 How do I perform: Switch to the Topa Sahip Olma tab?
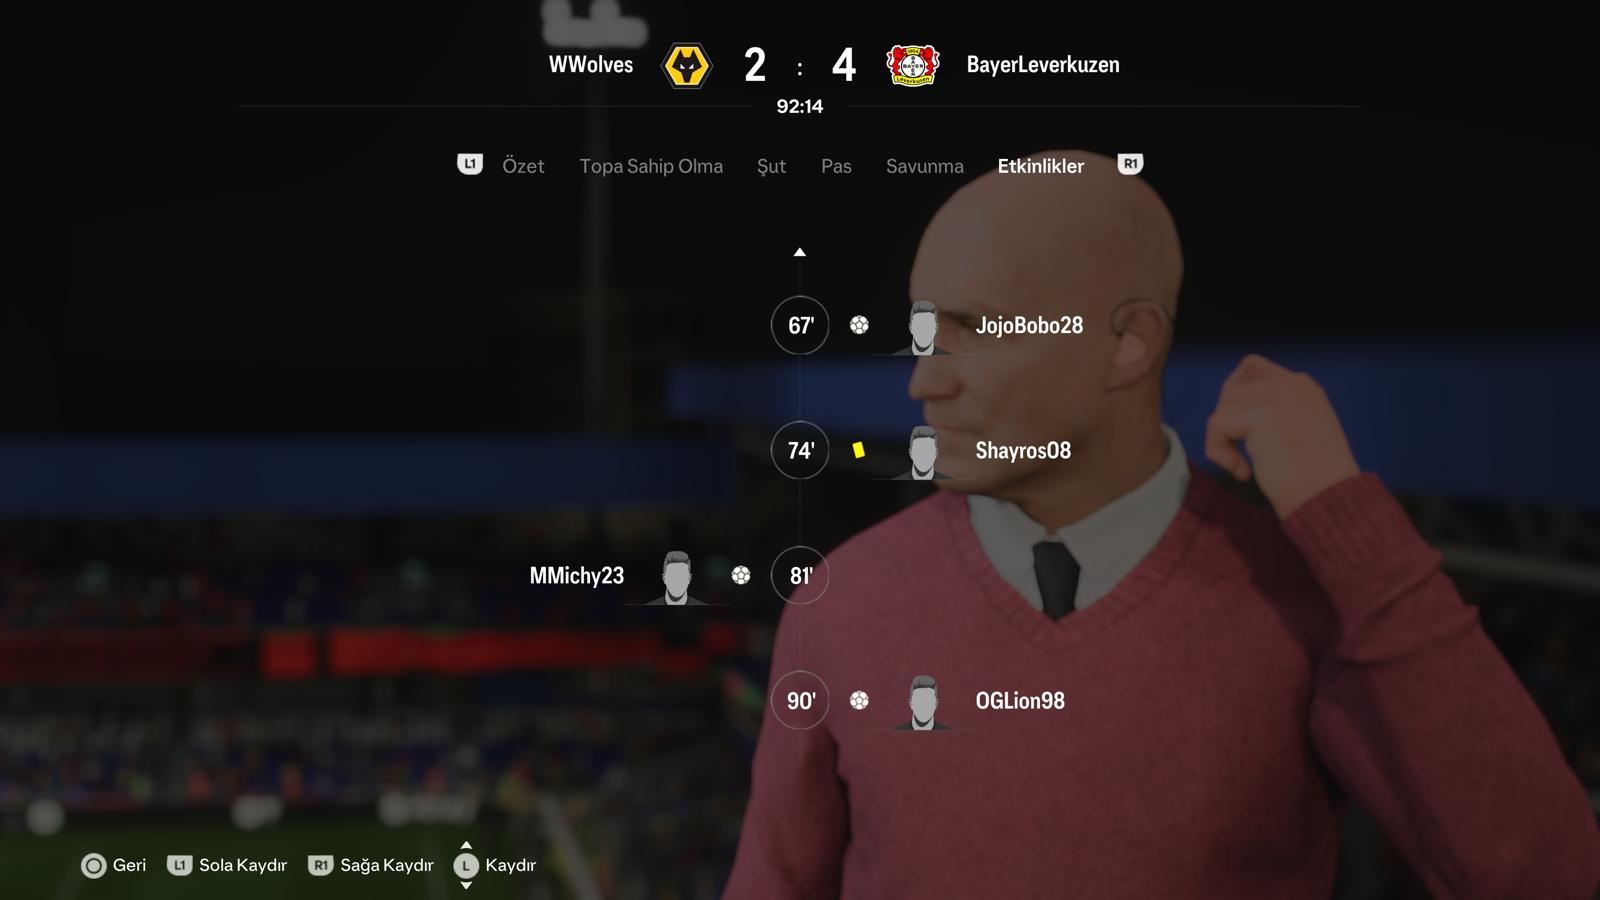pos(651,166)
